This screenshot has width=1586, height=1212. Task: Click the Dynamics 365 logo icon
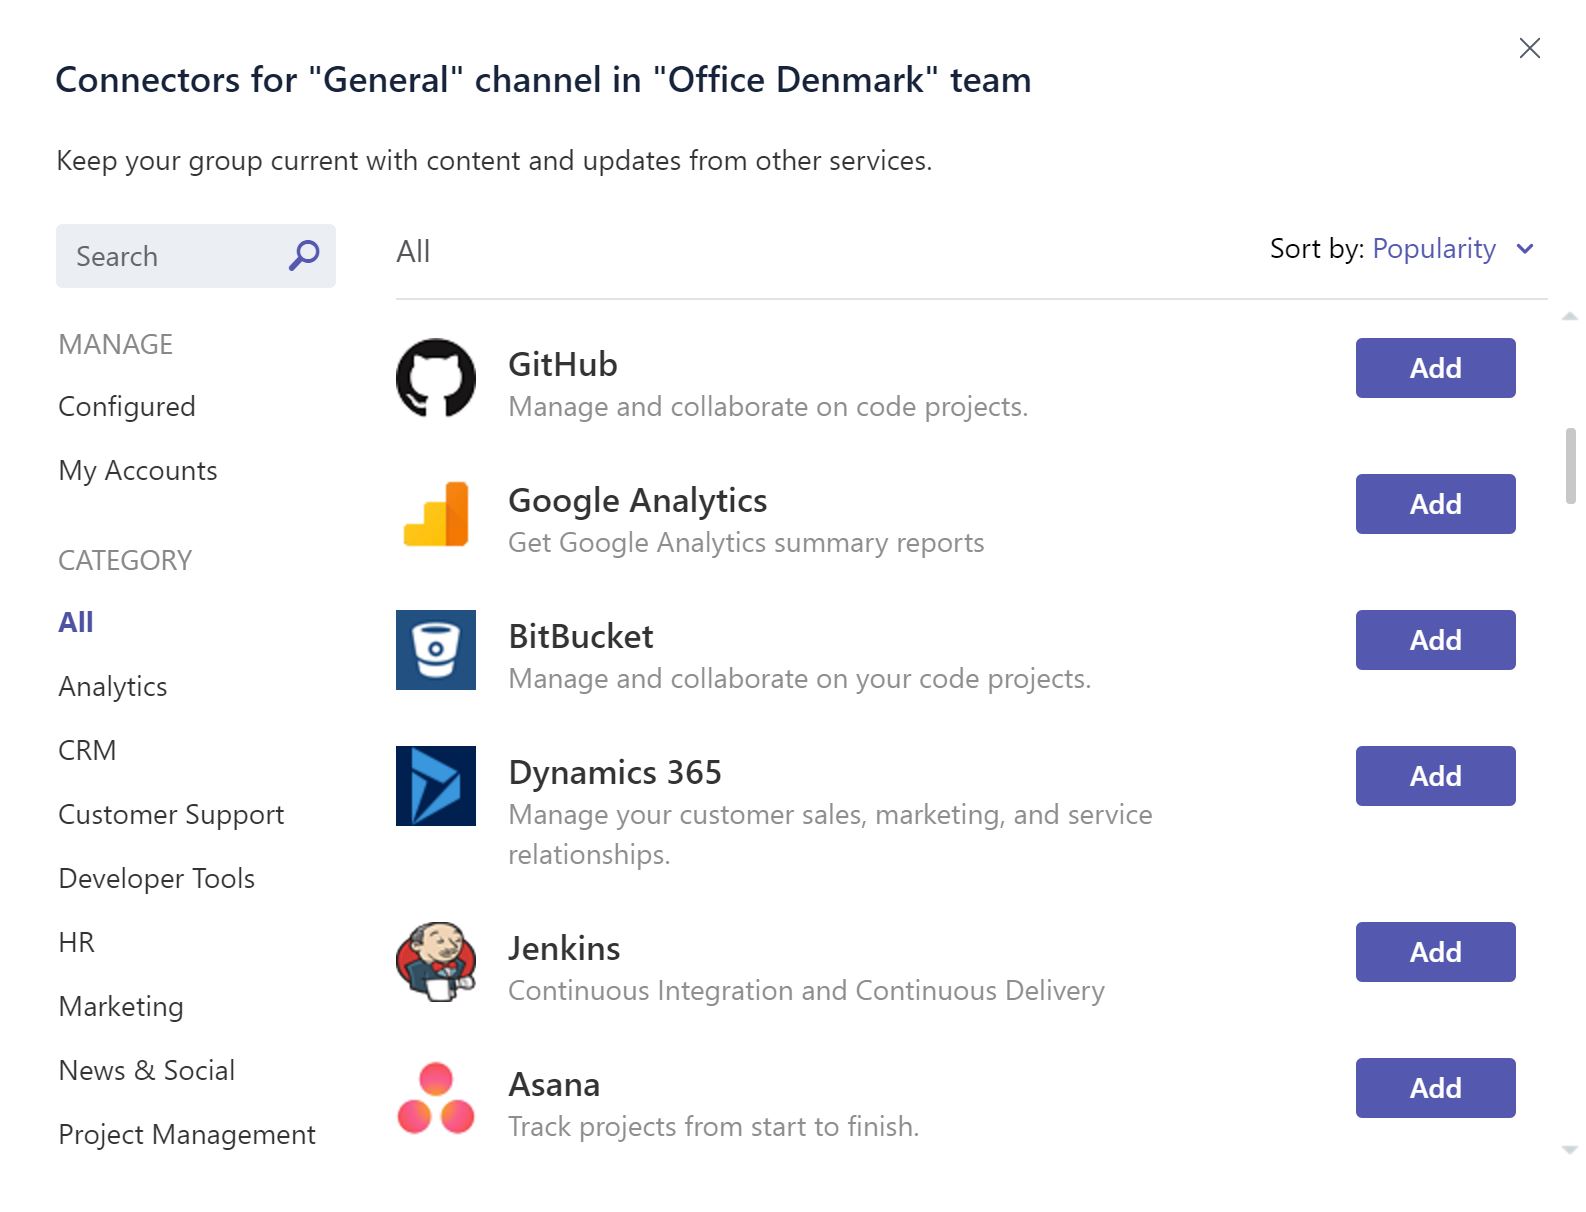[x=436, y=786]
